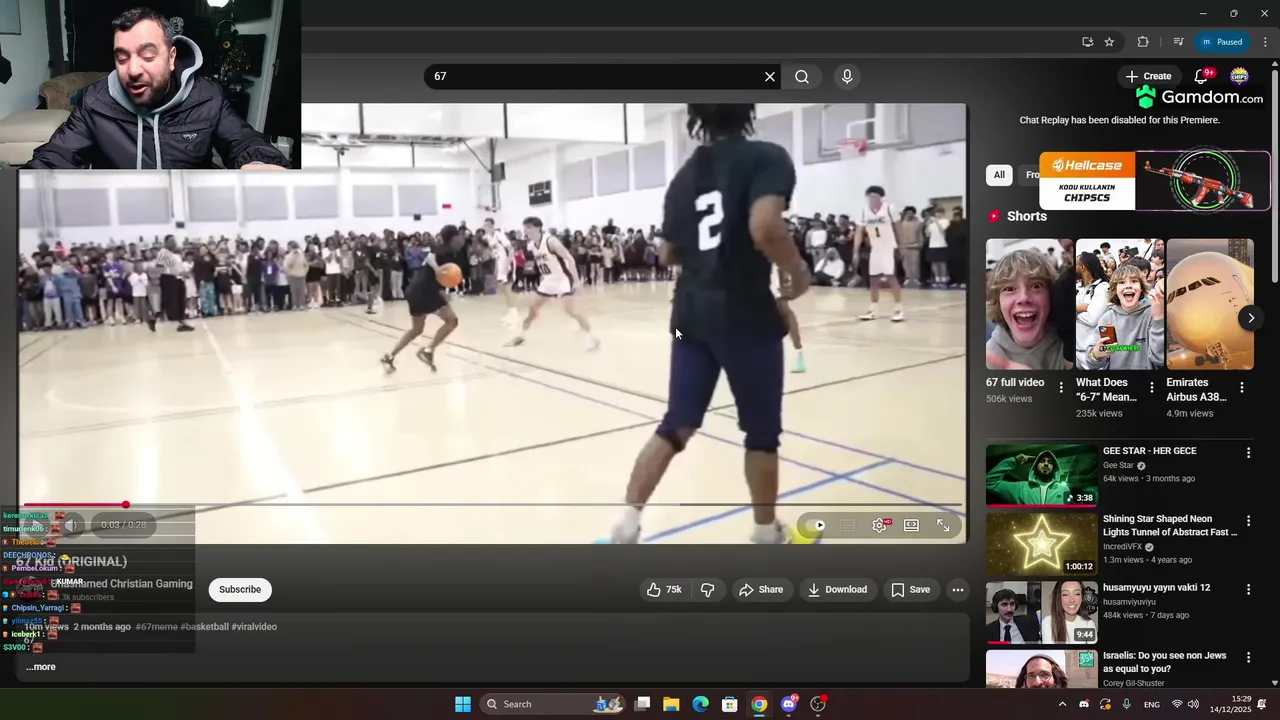Open Chrome media controls
The image size is (1280, 720).
[1178, 42]
